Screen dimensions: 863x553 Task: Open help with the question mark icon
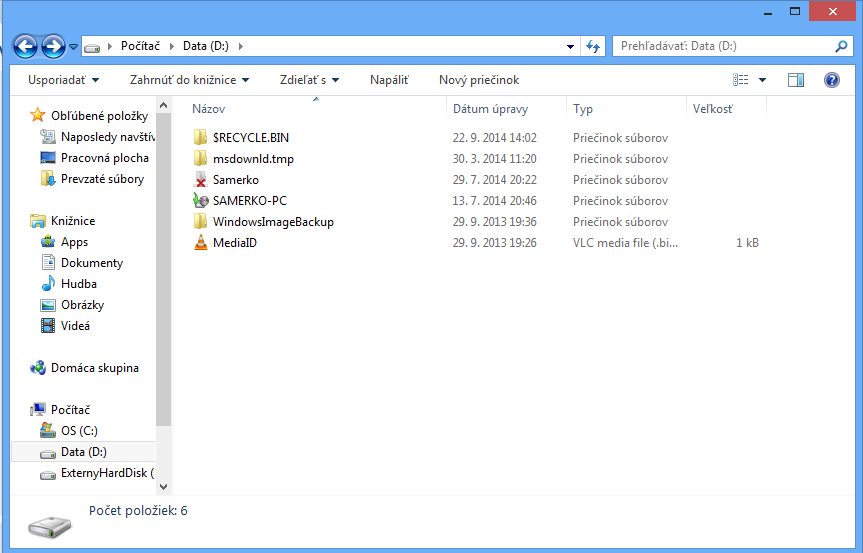click(832, 80)
